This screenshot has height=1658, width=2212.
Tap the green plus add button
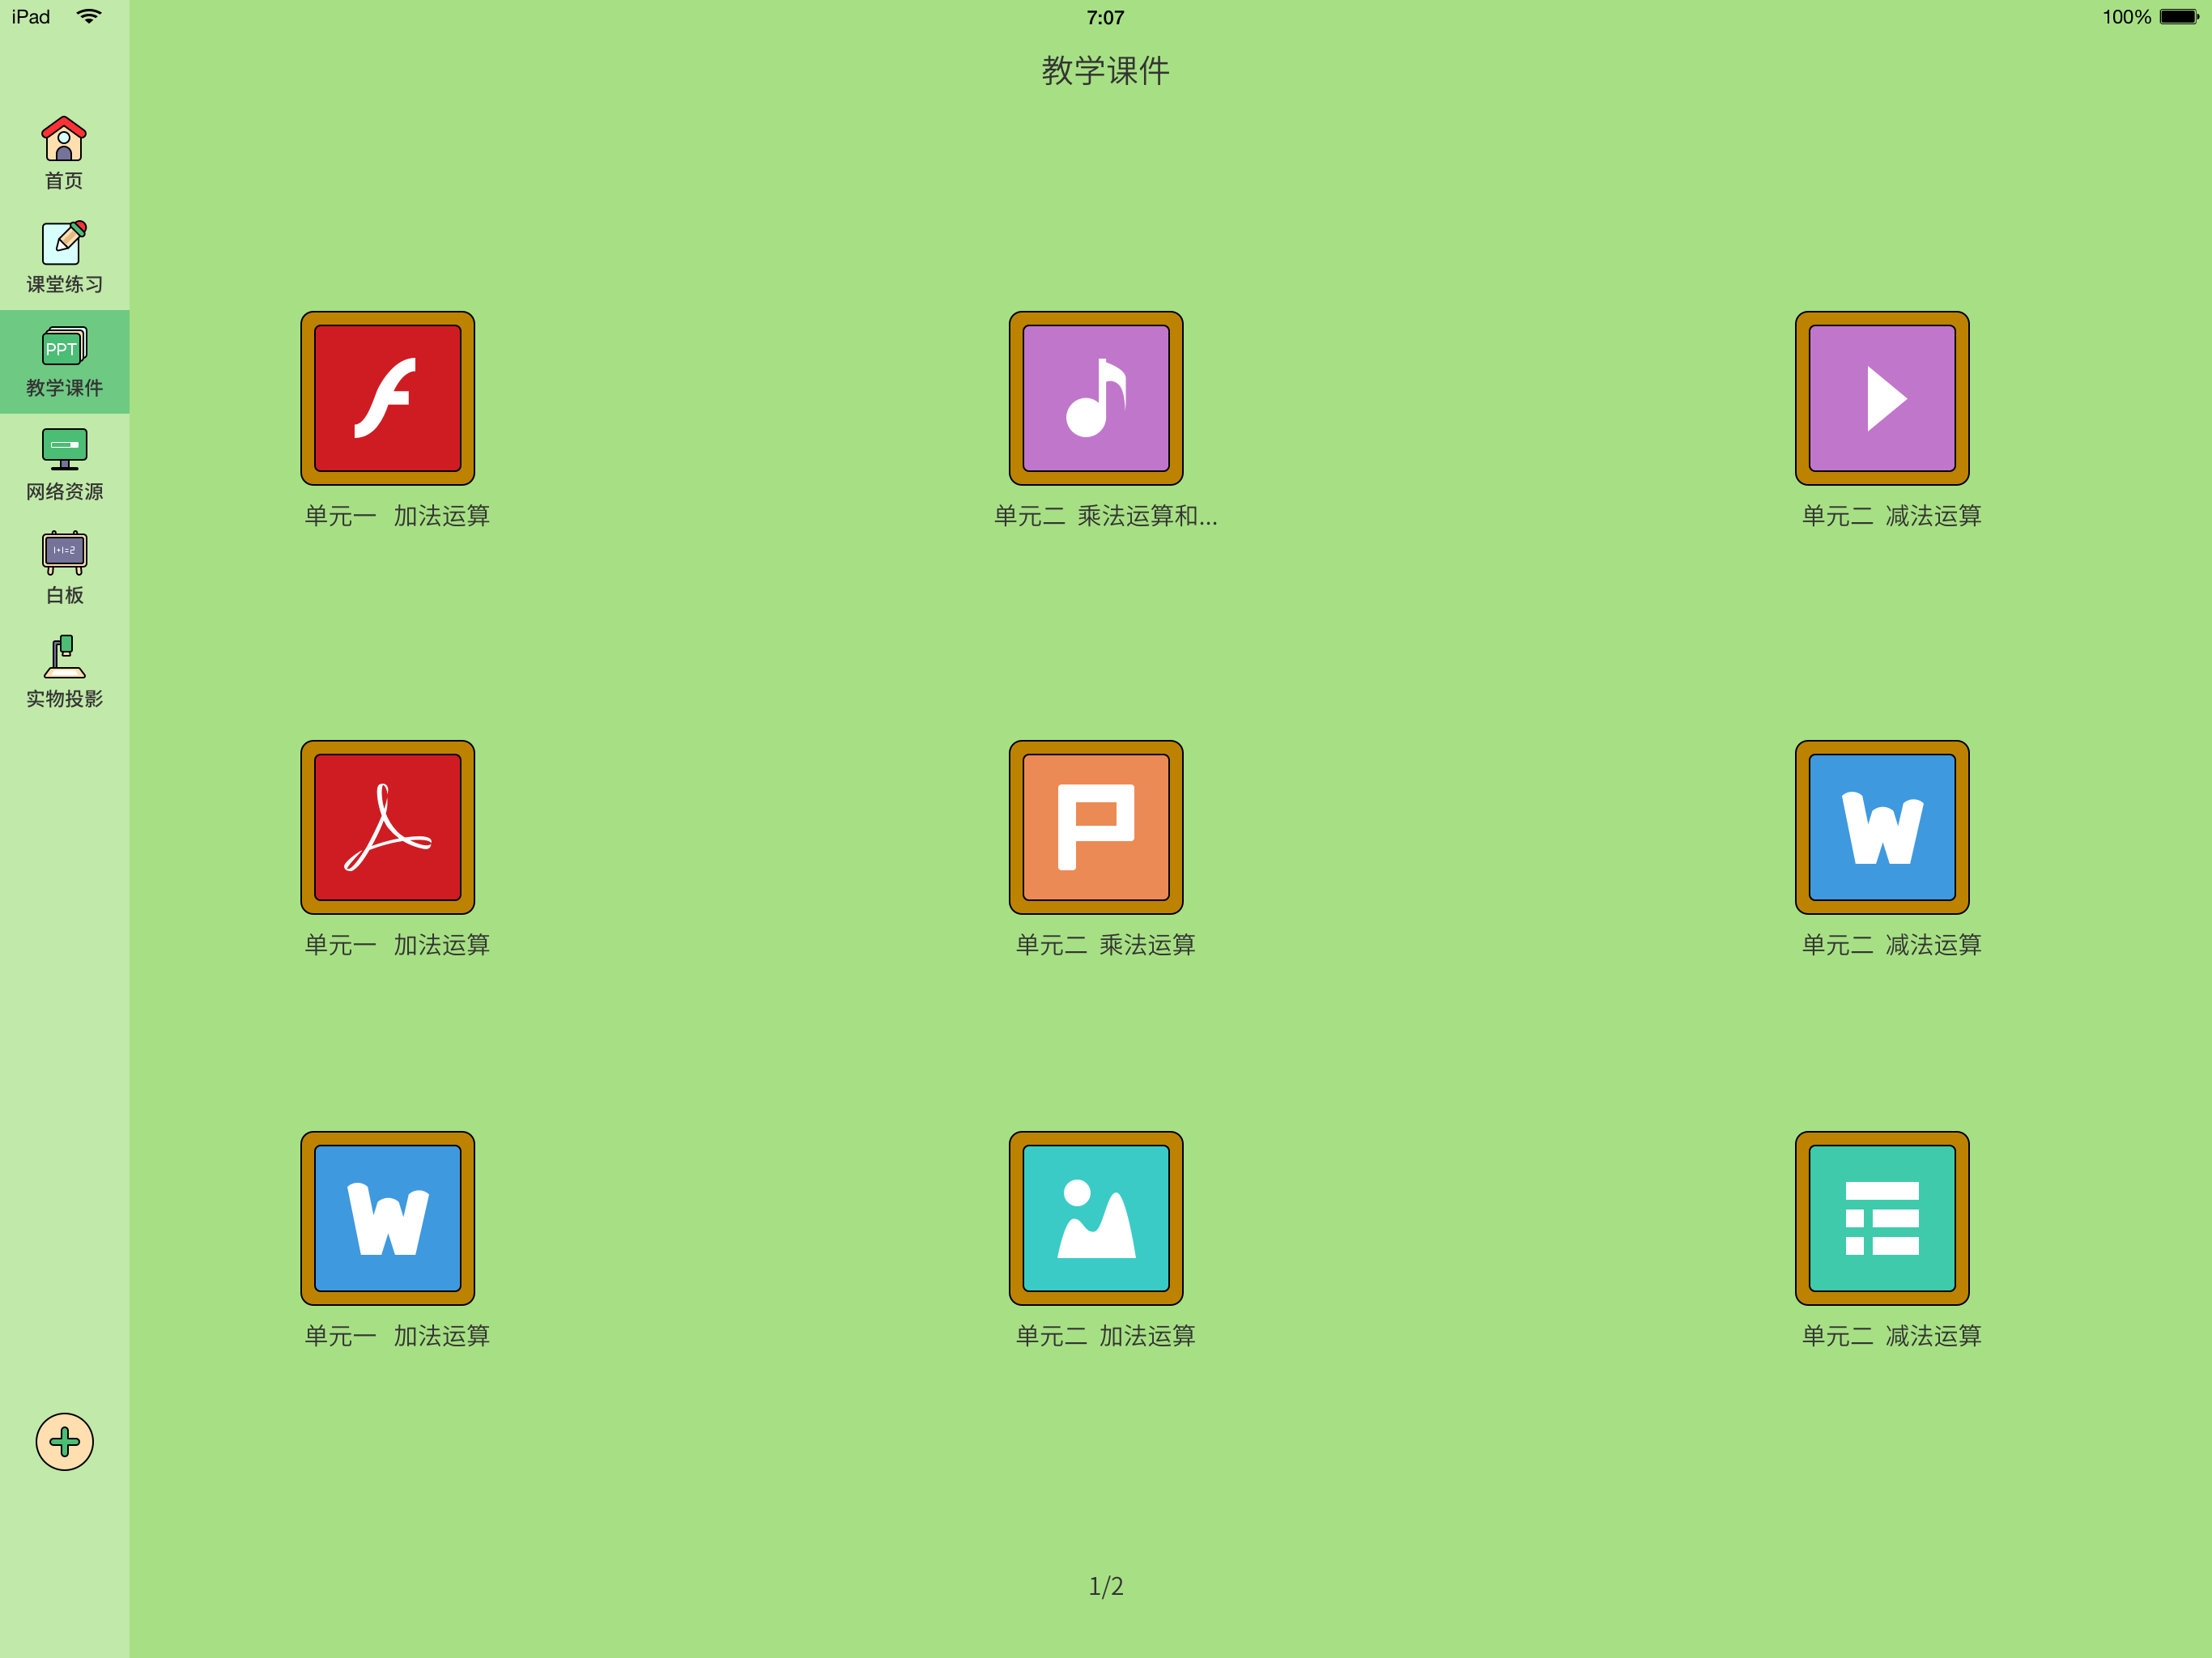point(65,1442)
